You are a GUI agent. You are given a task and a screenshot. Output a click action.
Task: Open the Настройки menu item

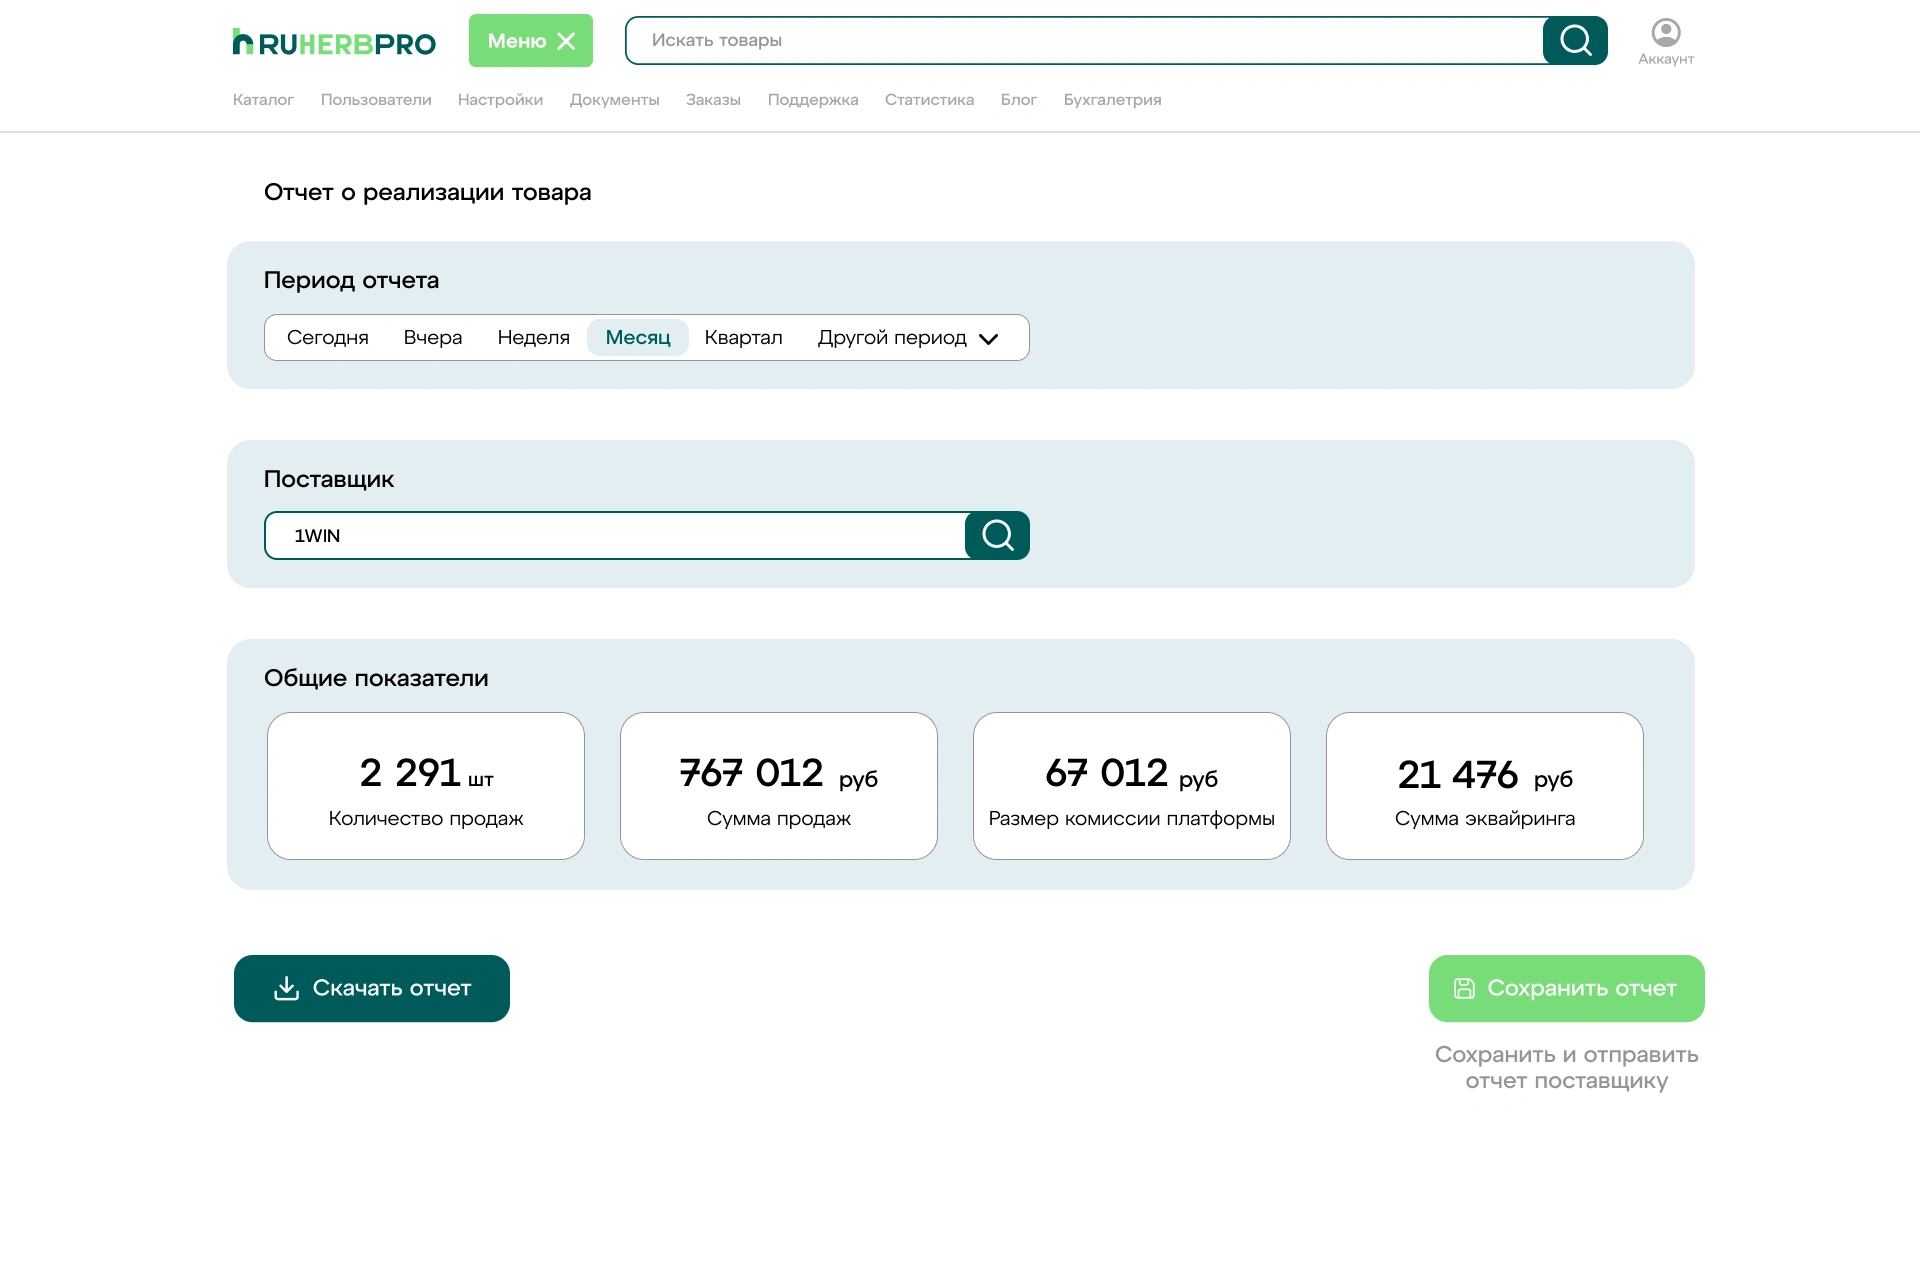tap(500, 99)
